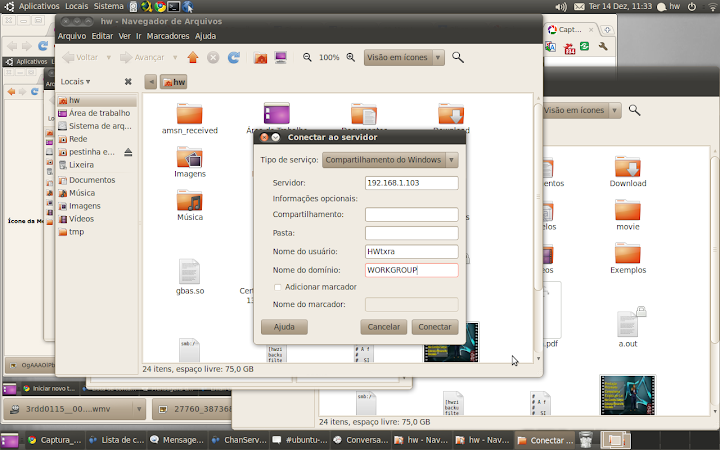The image size is (720, 450).
Task: Open Exemplos folder in rear window
Action: pyautogui.click(x=628, y=258)
